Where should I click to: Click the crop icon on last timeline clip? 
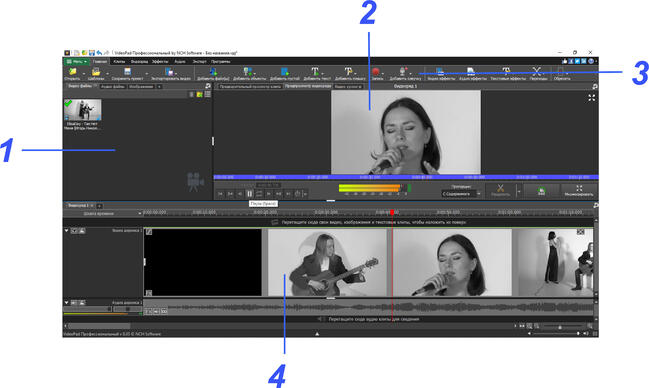click(x=580, y=232)
